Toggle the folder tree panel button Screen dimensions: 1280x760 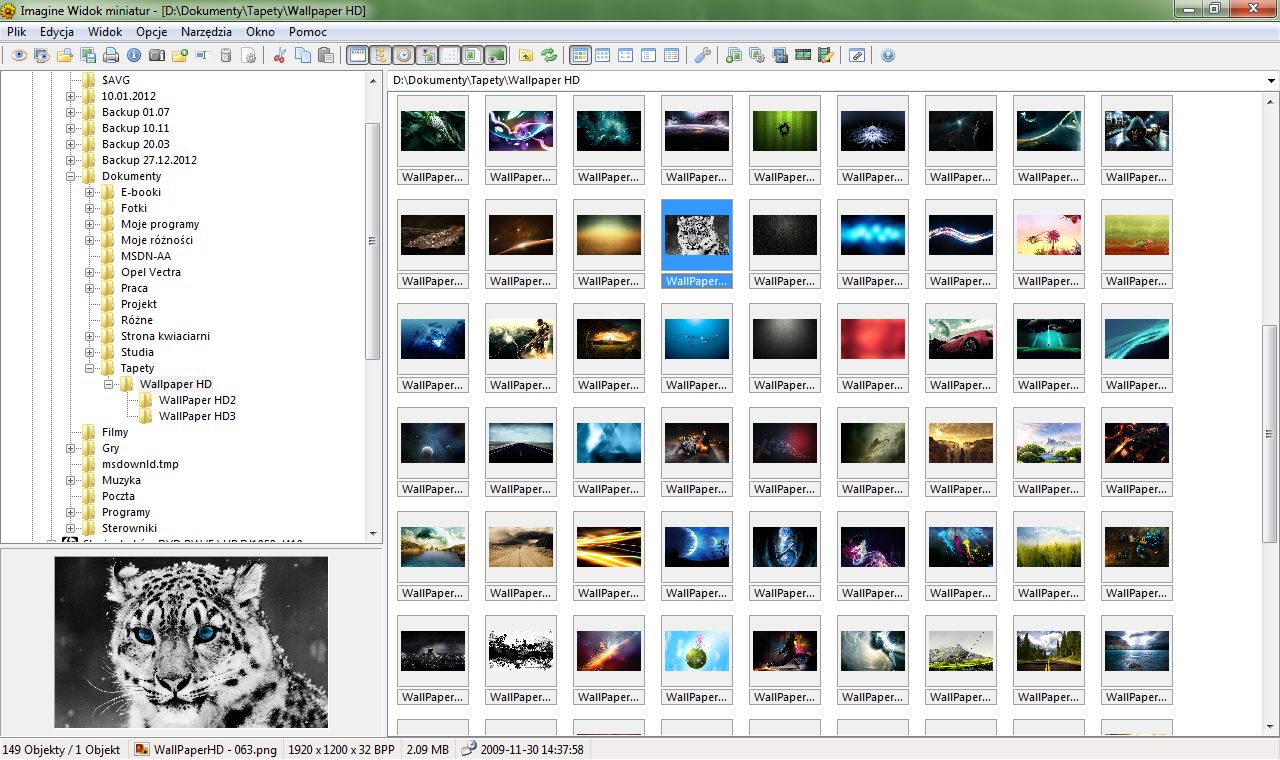coord(380,55)
